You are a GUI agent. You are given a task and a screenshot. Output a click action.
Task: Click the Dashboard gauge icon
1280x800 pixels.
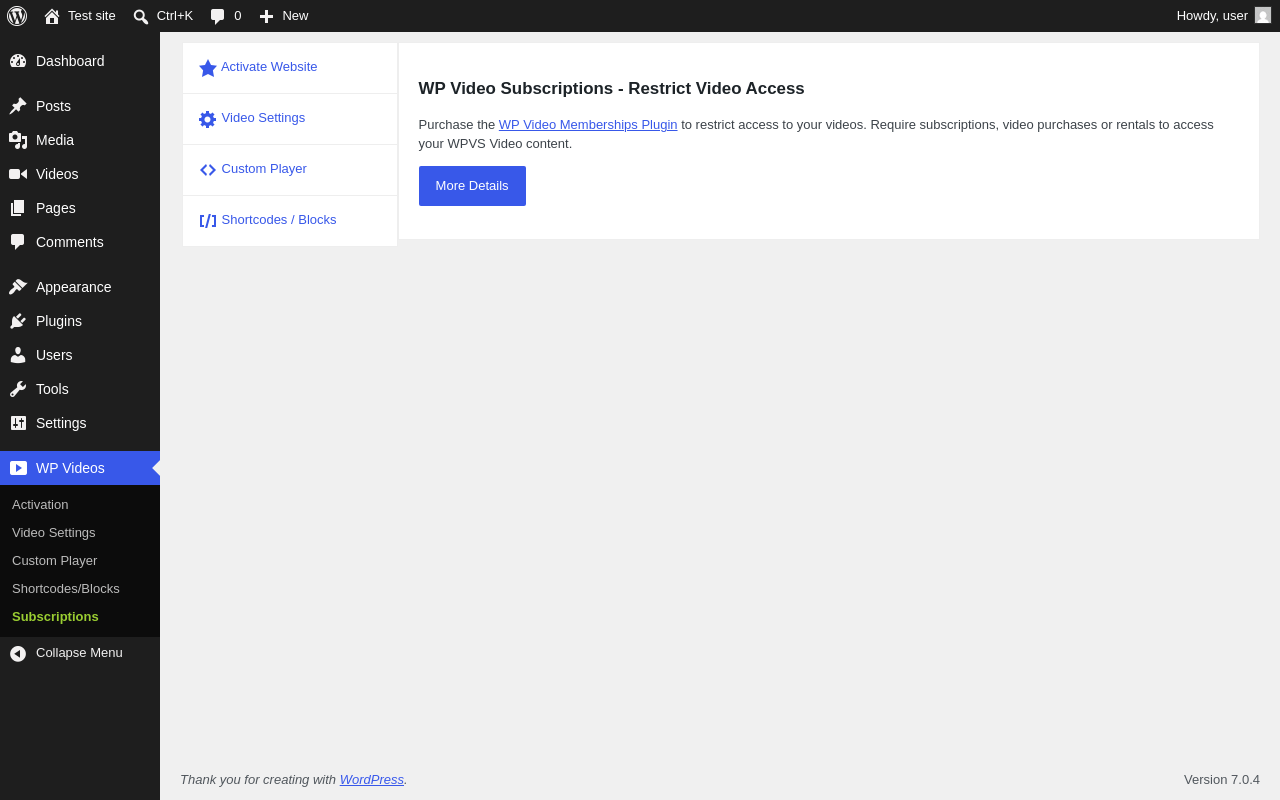tap(18, 61)
